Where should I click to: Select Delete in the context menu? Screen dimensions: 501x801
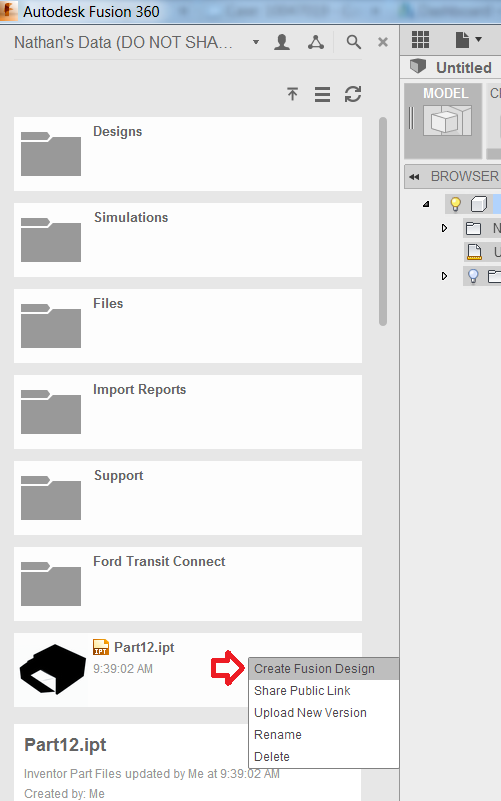tap(323, 757)
